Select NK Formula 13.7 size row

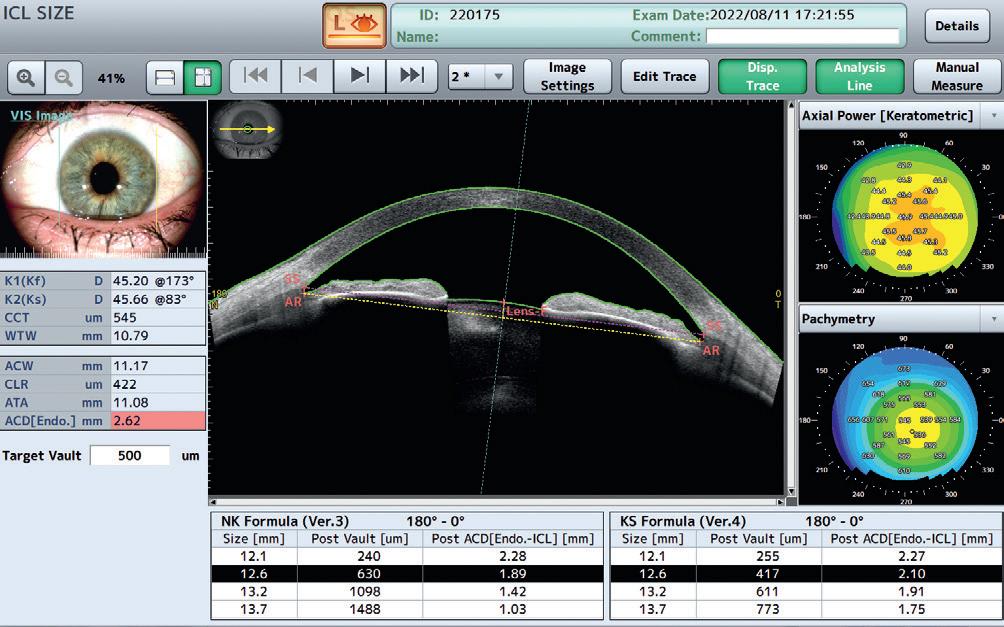tap(407, 609)
